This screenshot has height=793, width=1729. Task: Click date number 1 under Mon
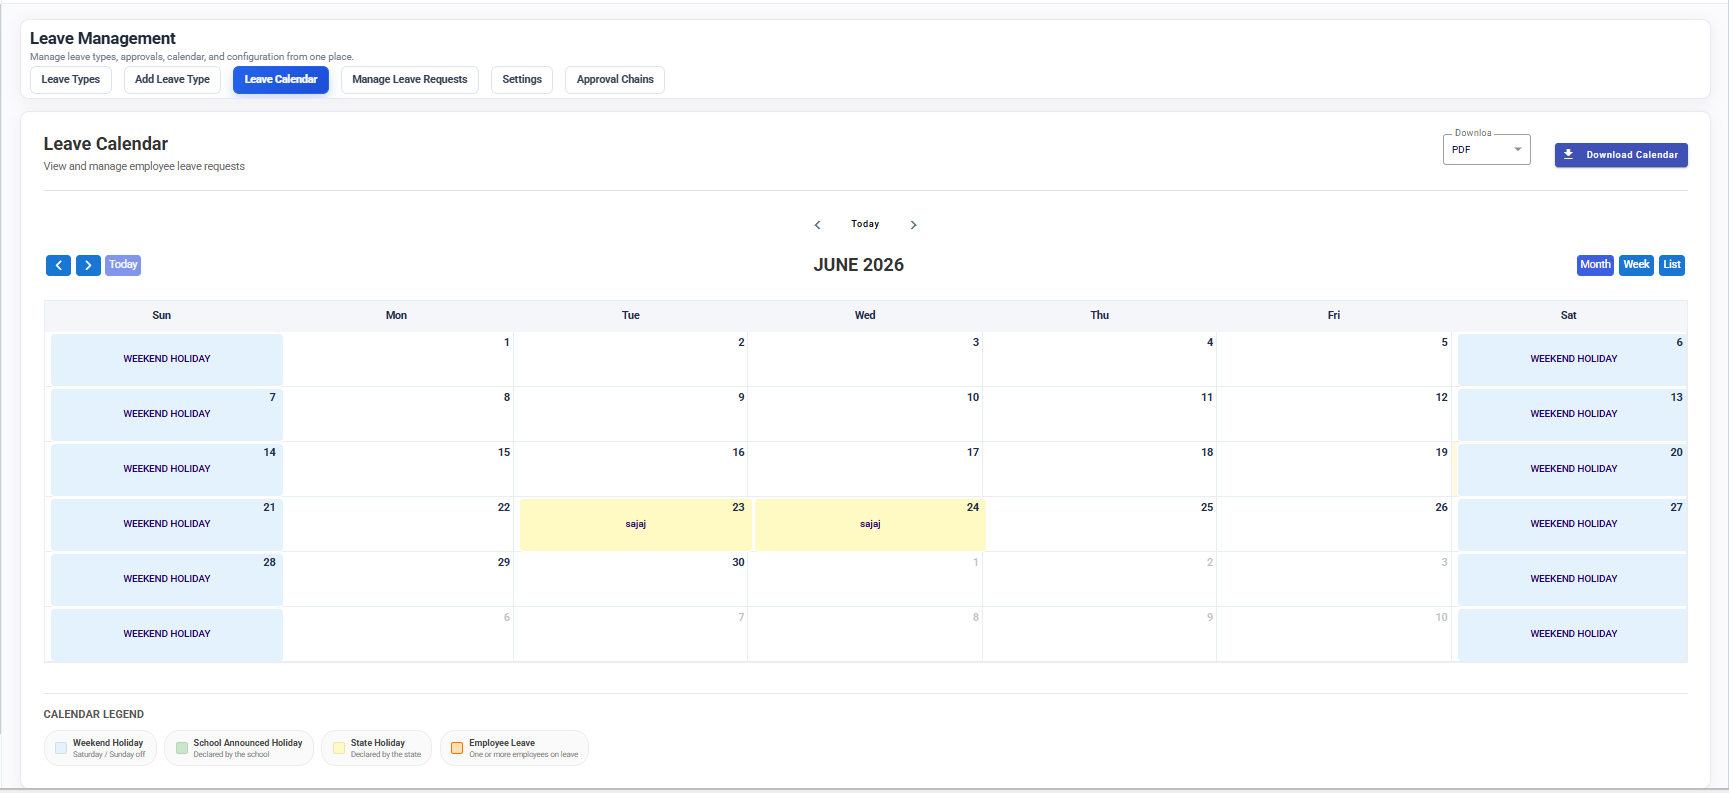click(x=507, y=343)
